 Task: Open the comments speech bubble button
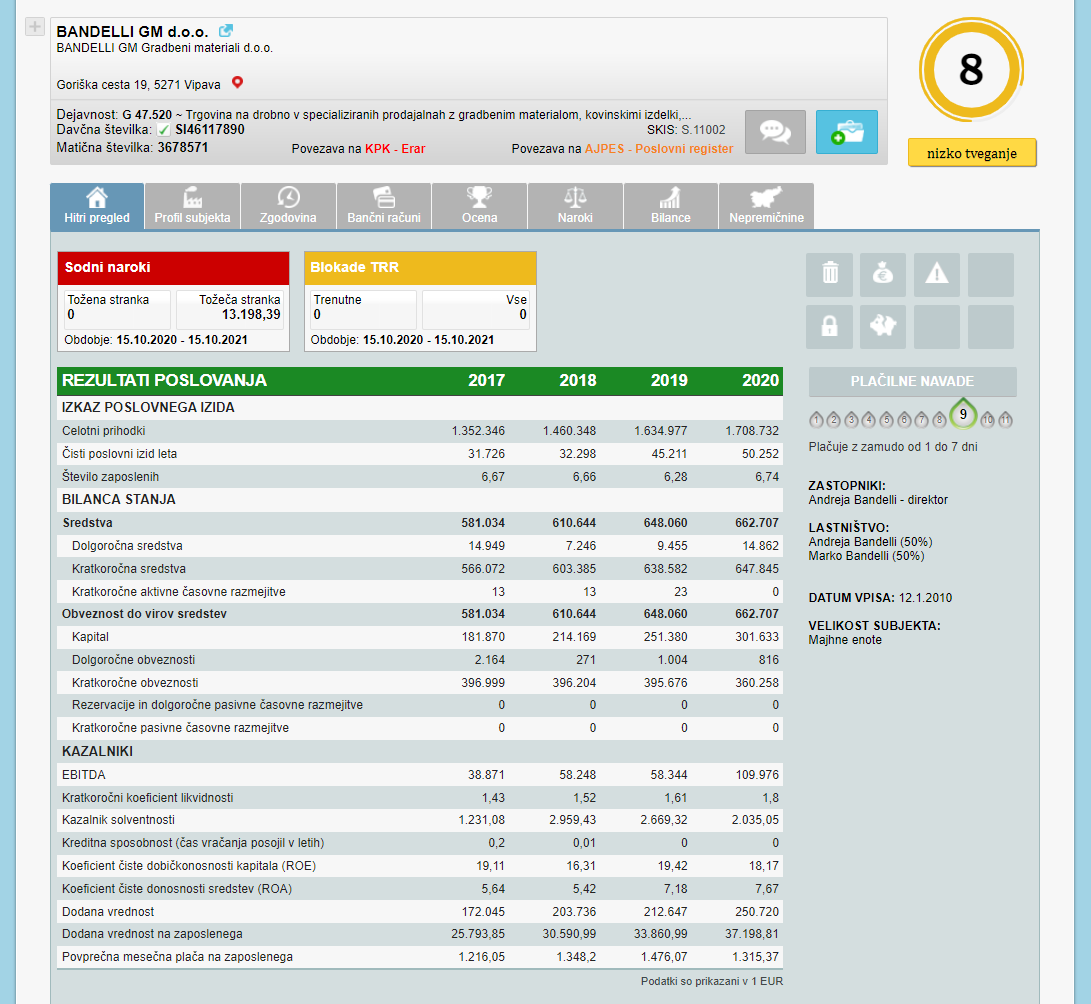[775, 132]
